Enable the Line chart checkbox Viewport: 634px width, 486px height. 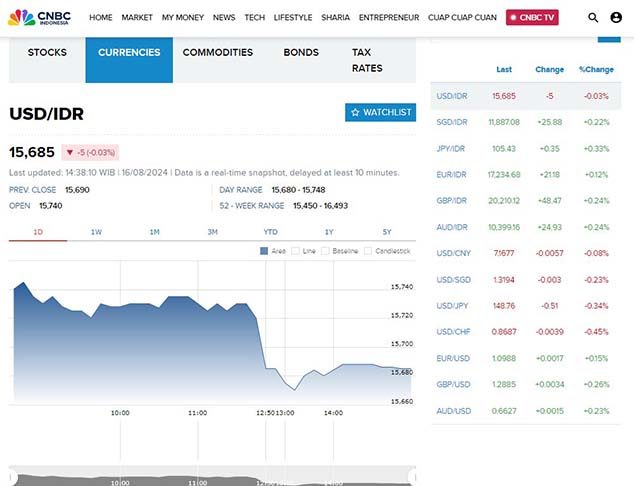point(295,251)
